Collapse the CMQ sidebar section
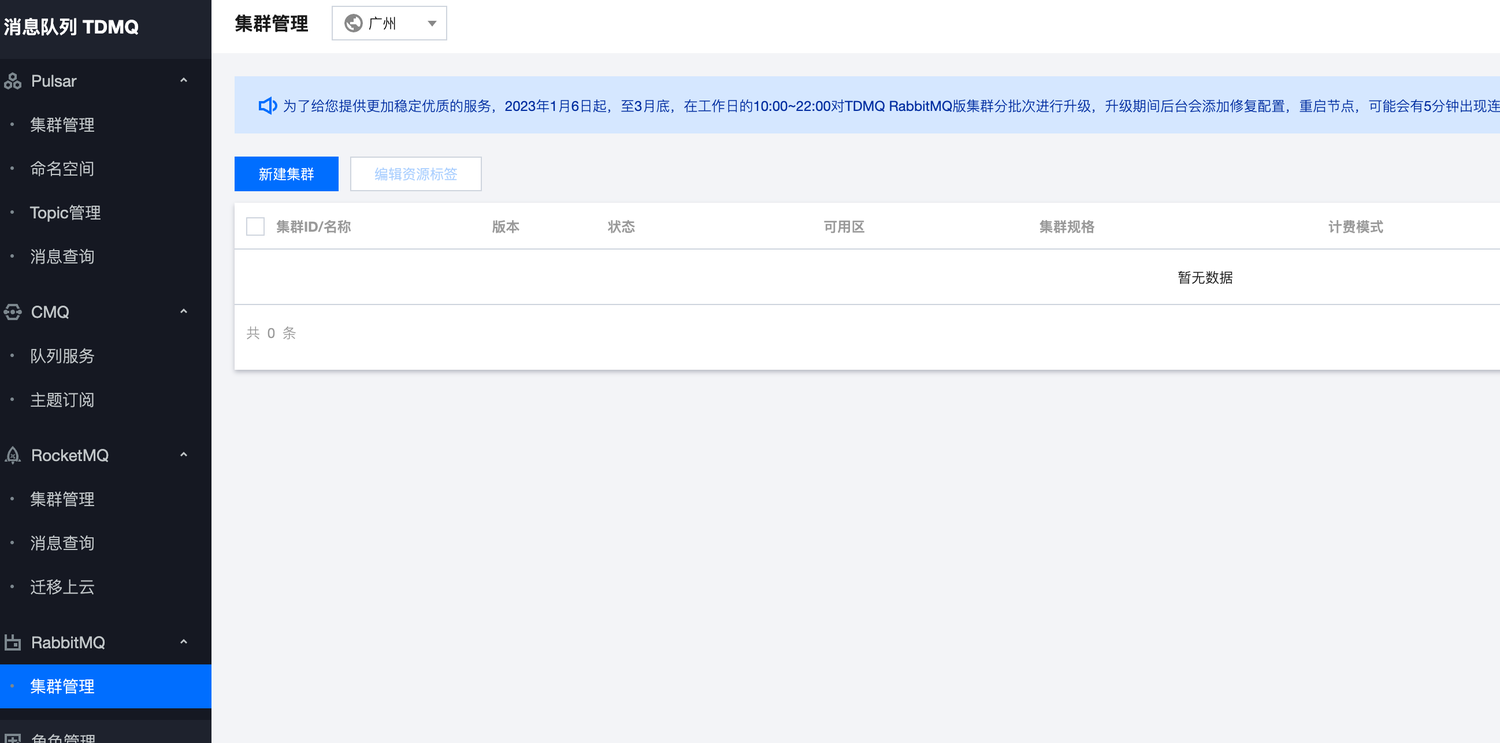1500x743 pixels. 183,312
